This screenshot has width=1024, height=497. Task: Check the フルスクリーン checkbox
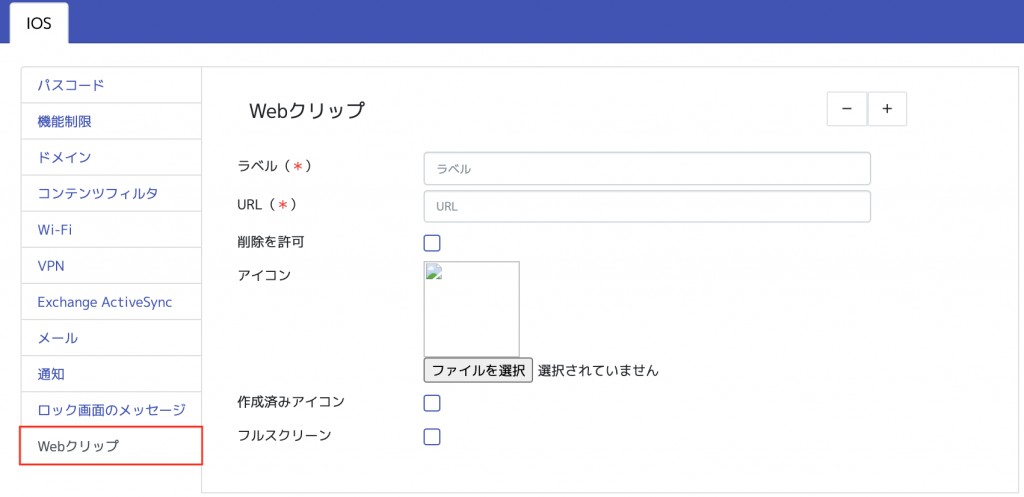tap(432, 436)
